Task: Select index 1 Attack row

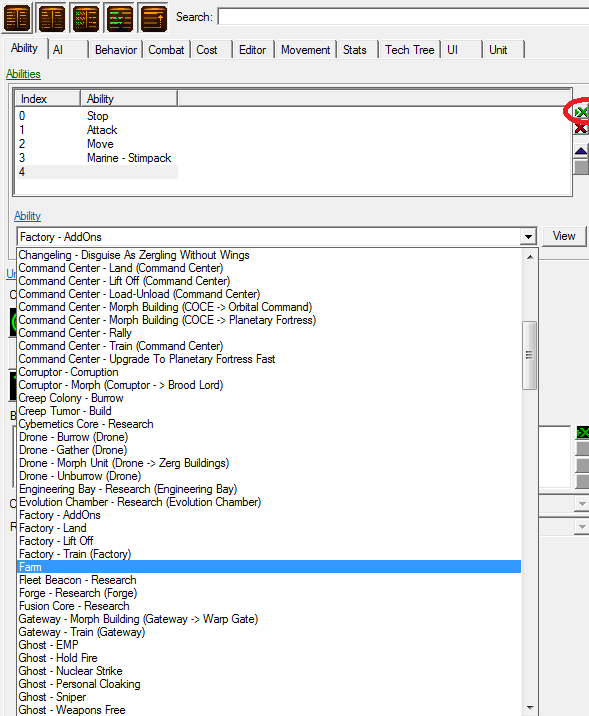Action: click(x=97, y=130)
